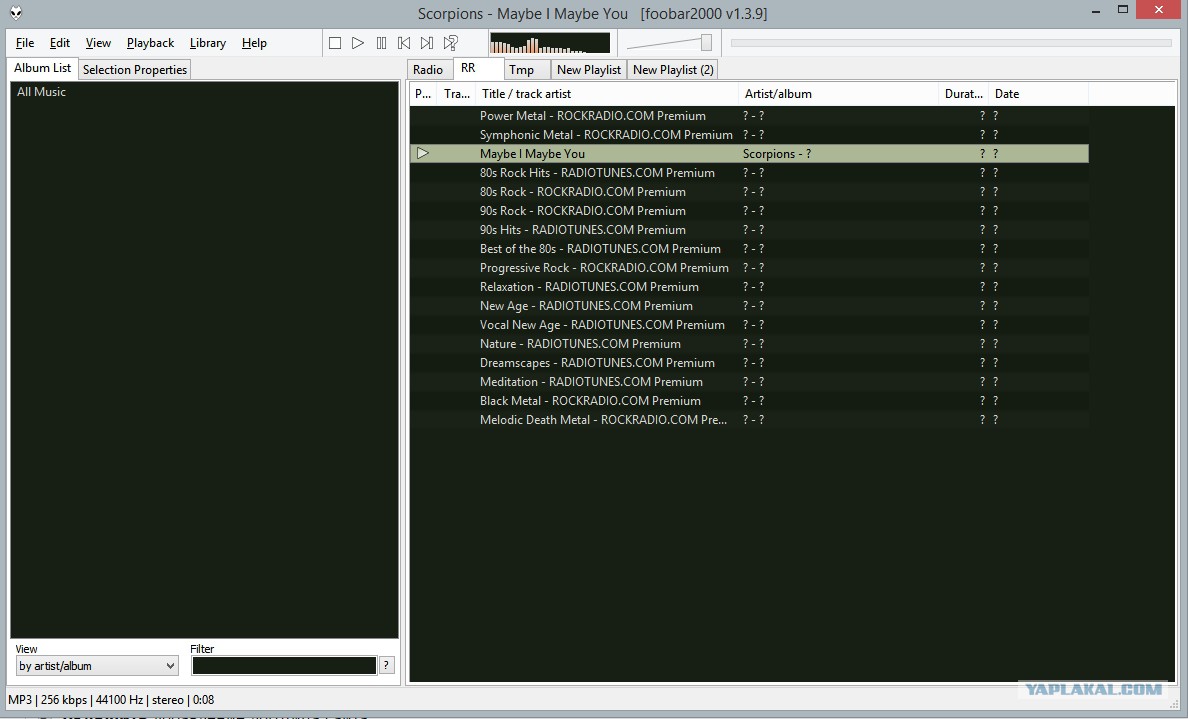The height and width of the screenshot is (719, 1188).
Task: Sort by Duration column header
Action: (x=964, y=94)
